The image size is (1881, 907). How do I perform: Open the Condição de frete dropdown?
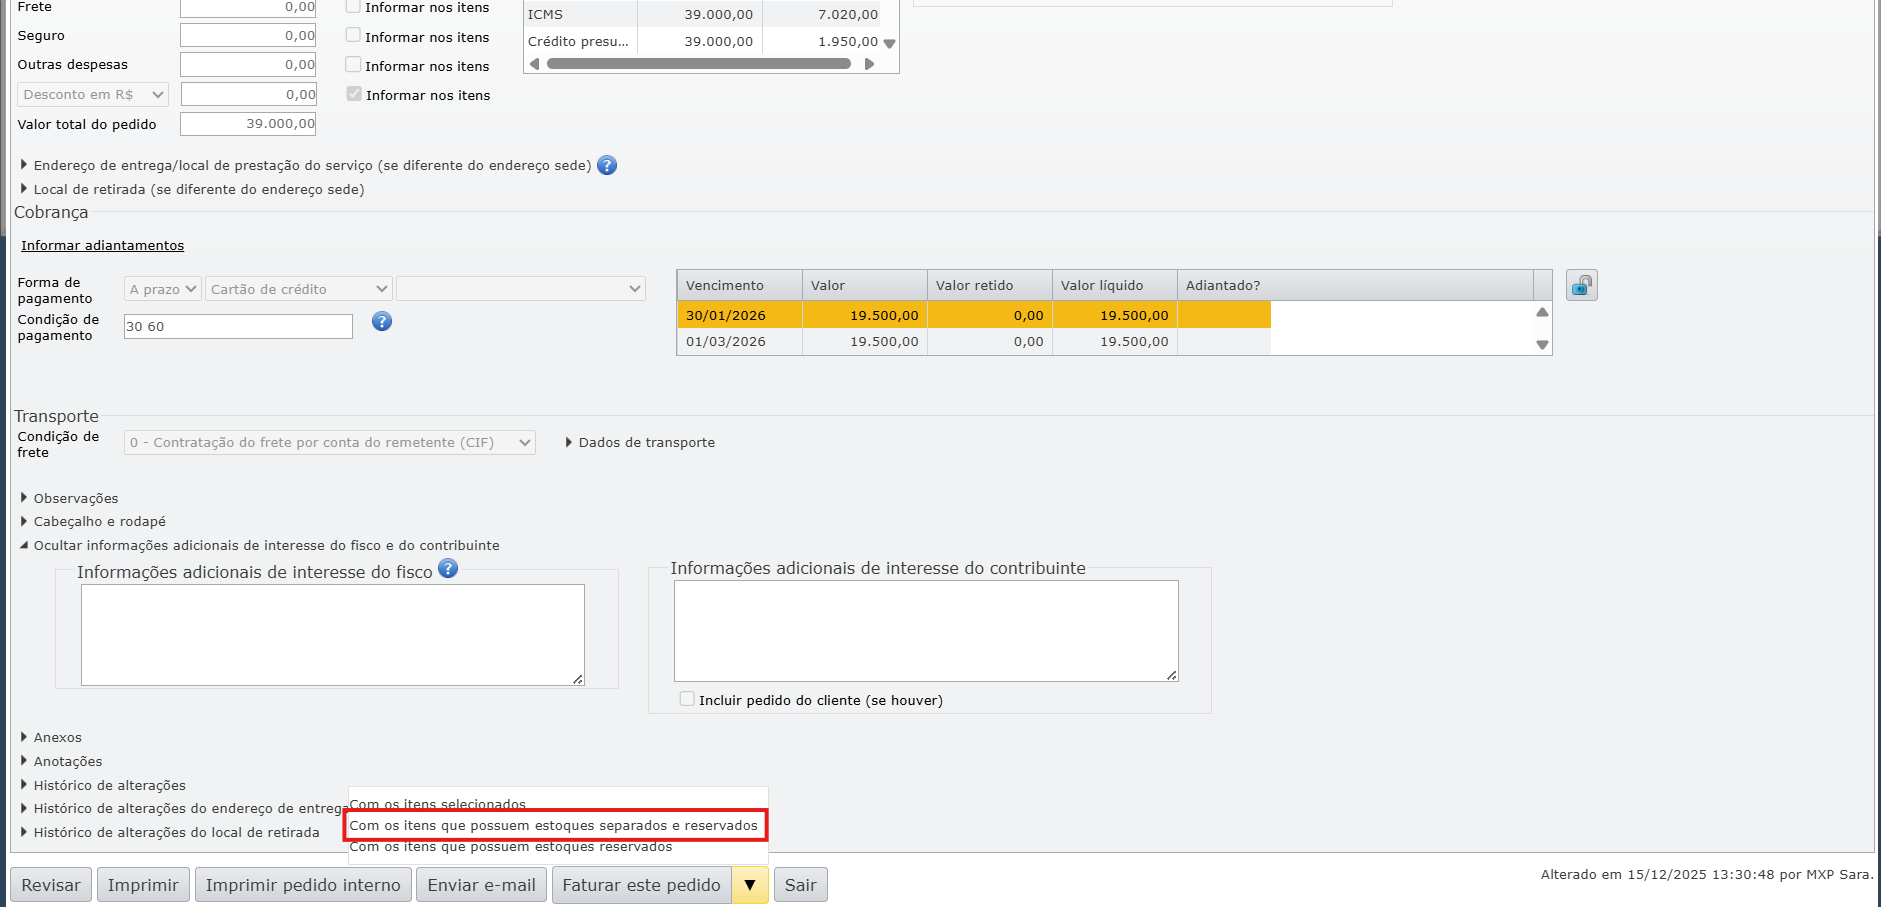click(330, 443)
